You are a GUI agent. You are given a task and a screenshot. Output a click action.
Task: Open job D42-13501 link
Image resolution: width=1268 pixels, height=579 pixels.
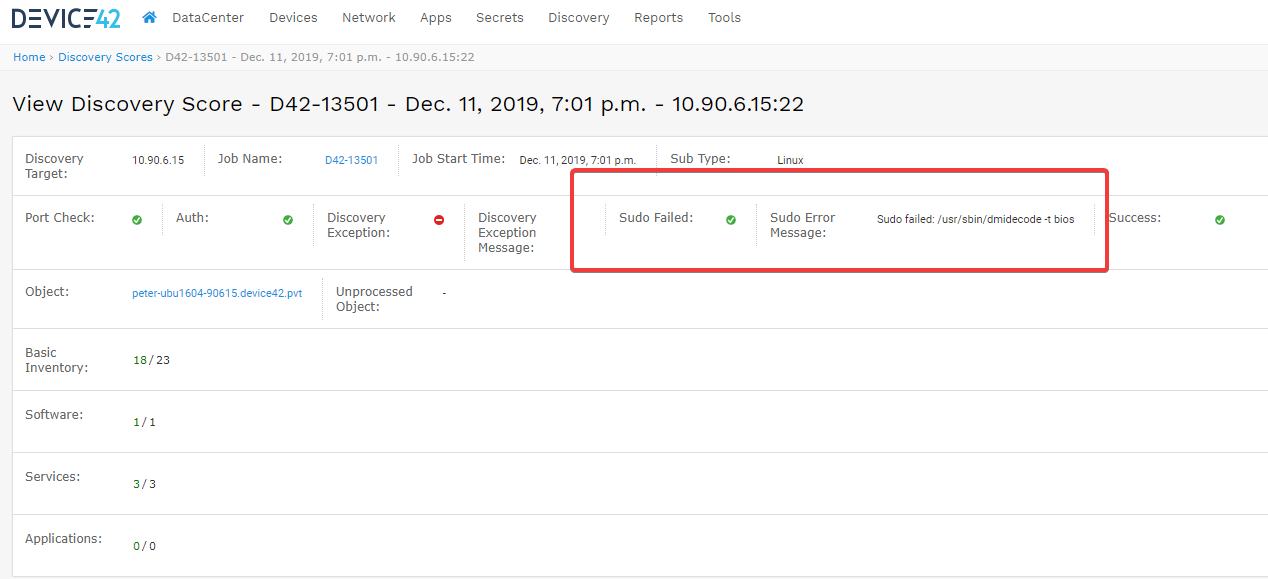352,160
